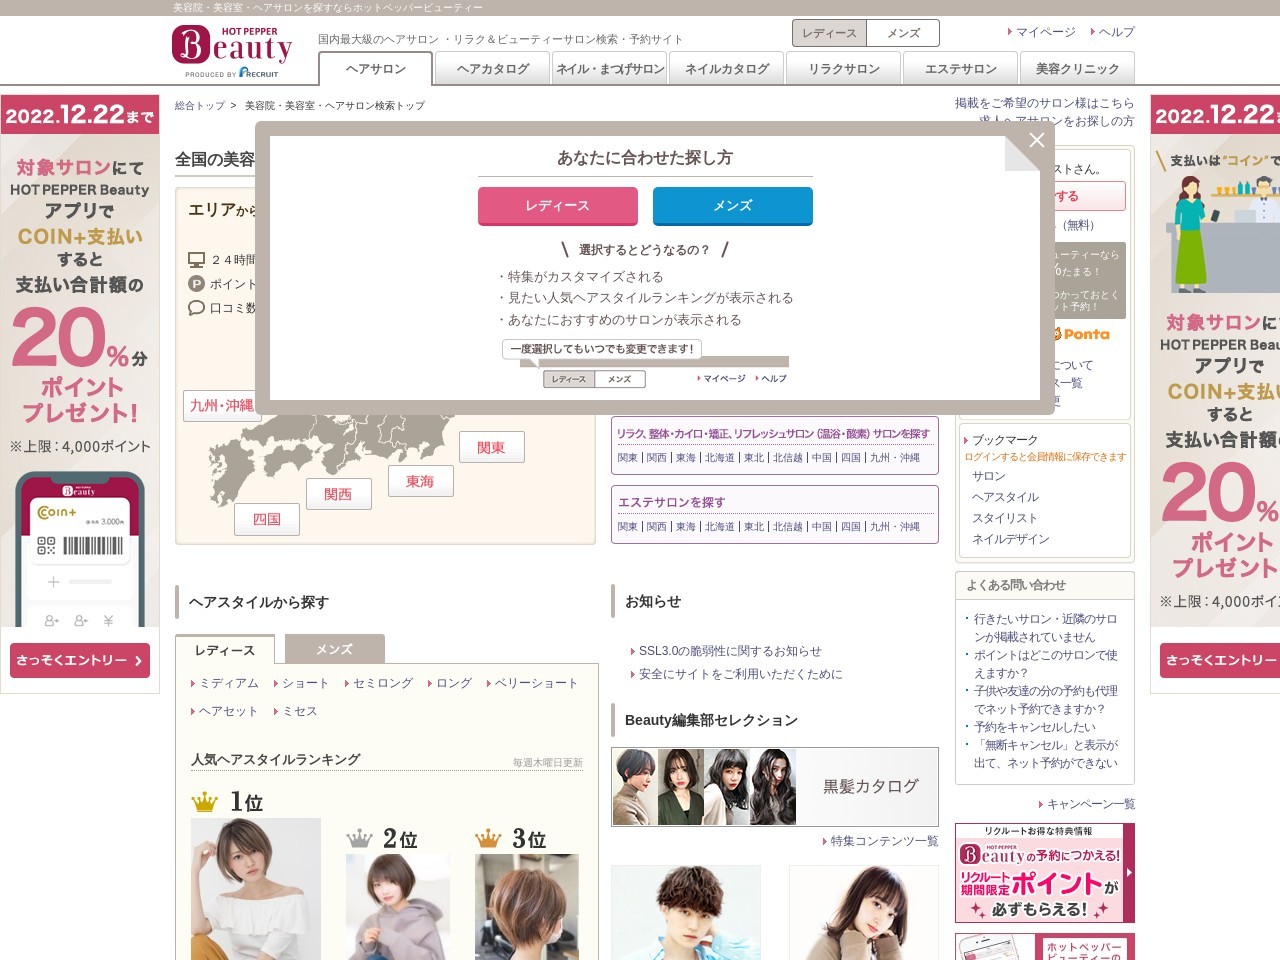Open the ブックマーク link in sidebar
The width and height of the screenshot is (1280, 960).
pos(1005,440)
